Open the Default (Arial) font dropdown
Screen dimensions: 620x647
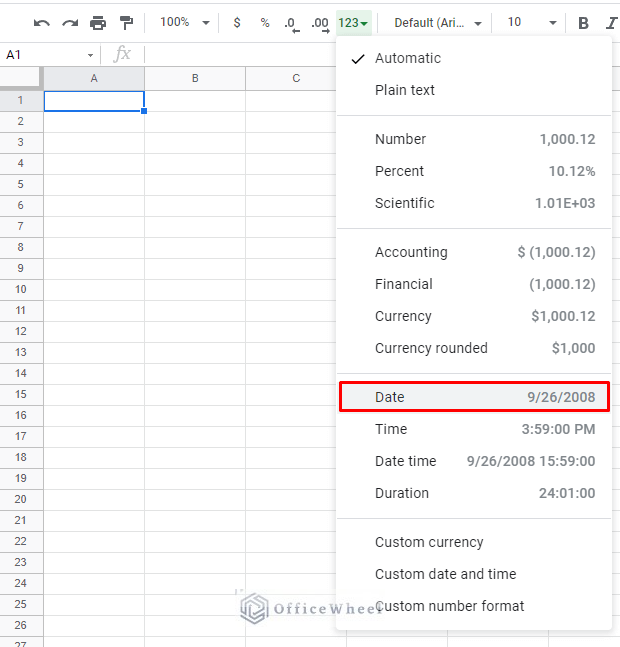point(438,23)
